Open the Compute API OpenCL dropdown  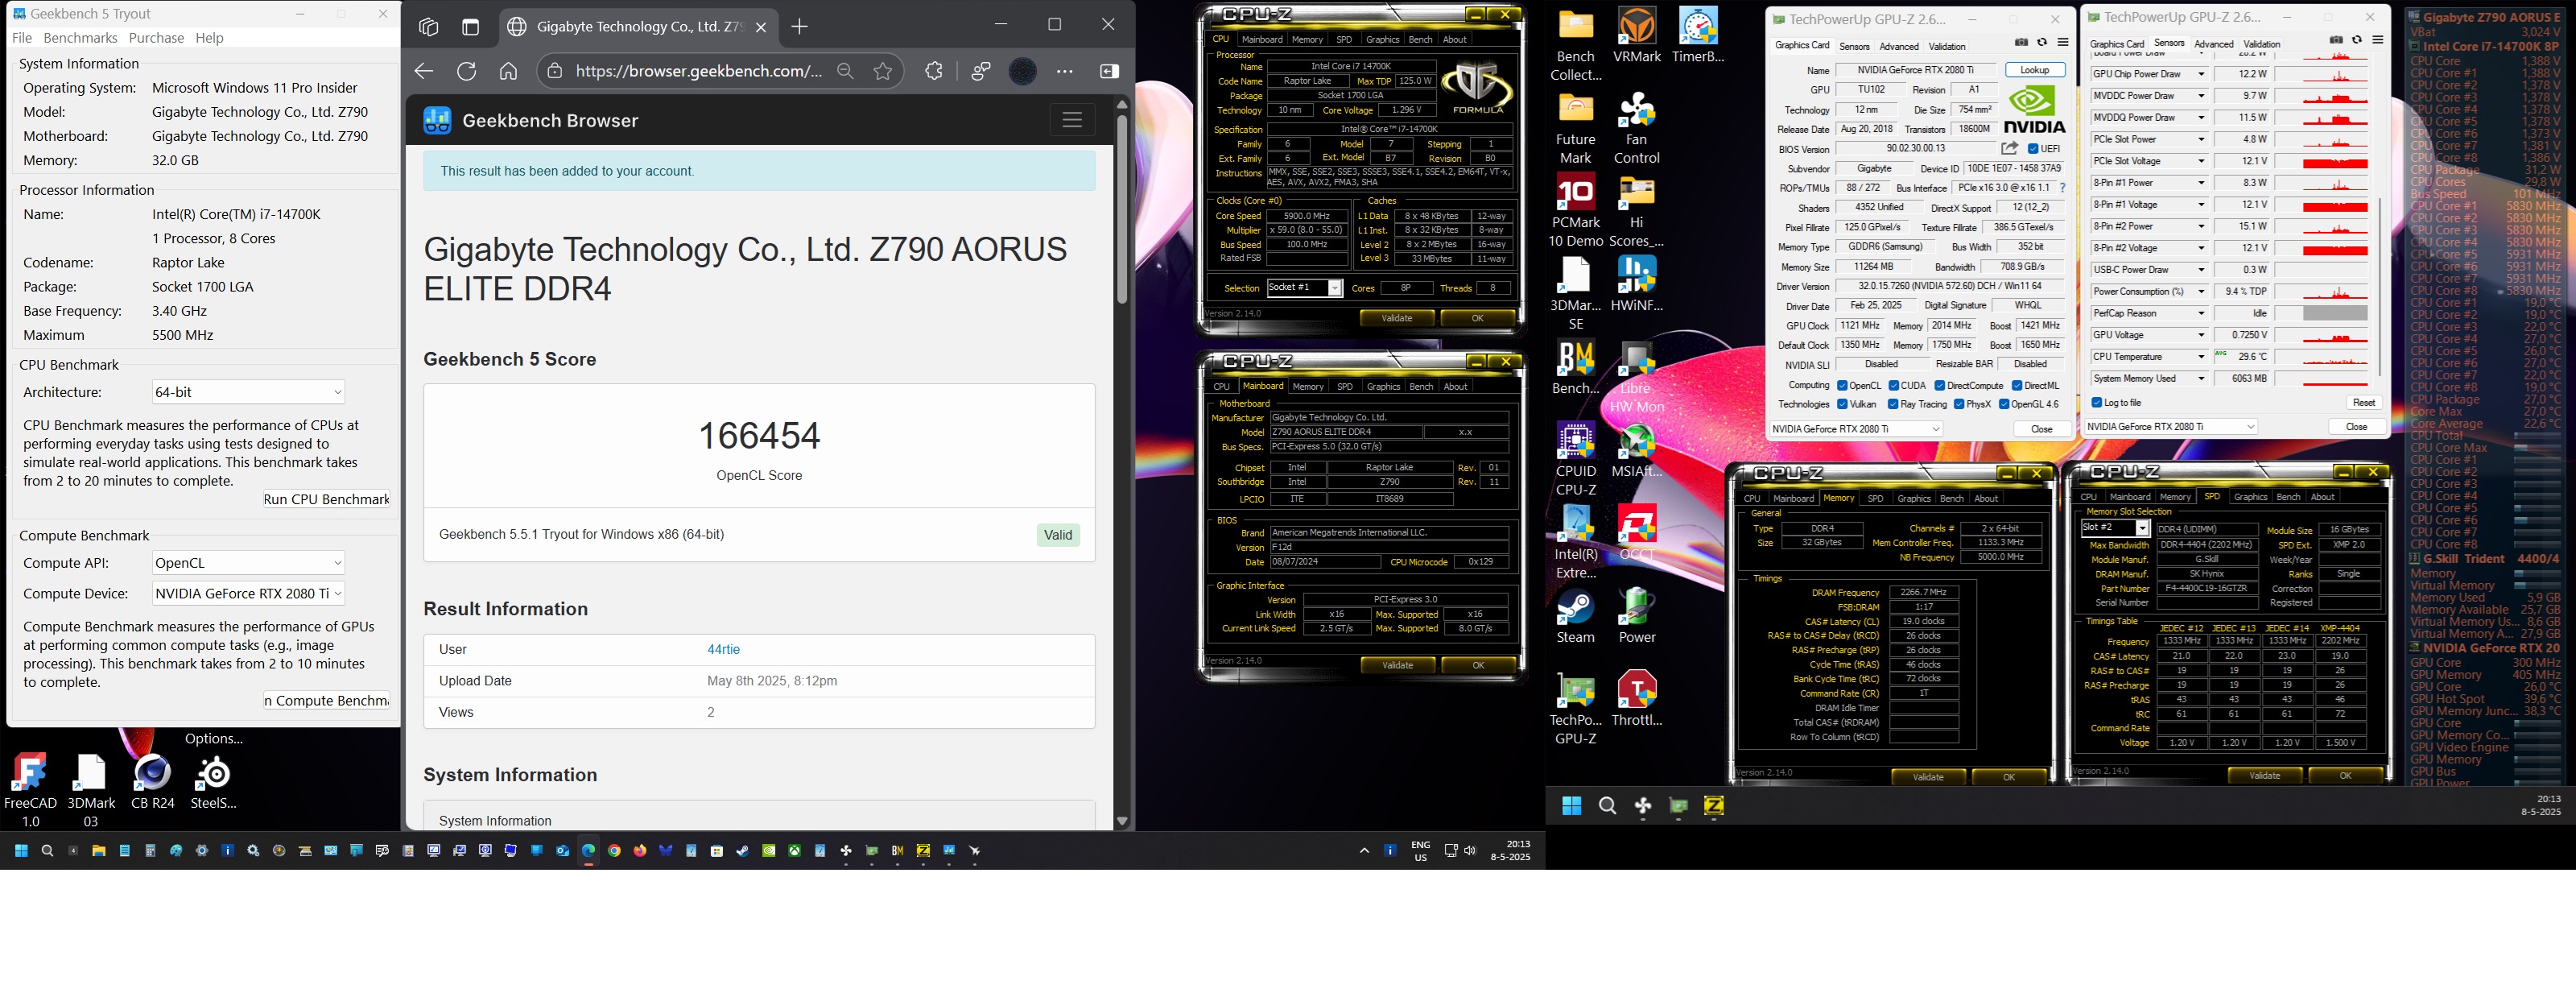point(248,563)
